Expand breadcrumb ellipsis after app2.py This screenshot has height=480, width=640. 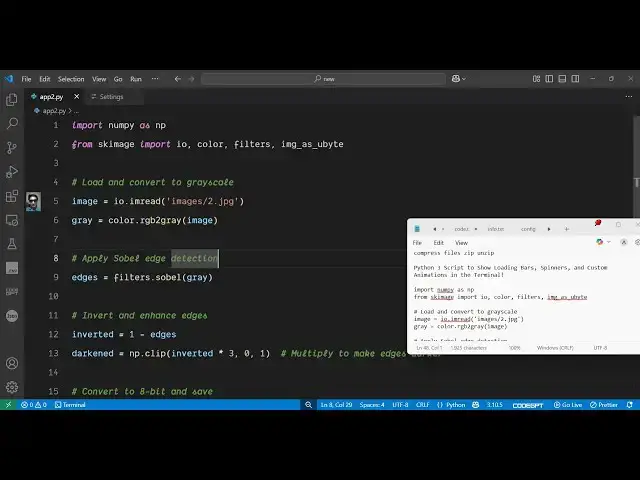(76, 111)
